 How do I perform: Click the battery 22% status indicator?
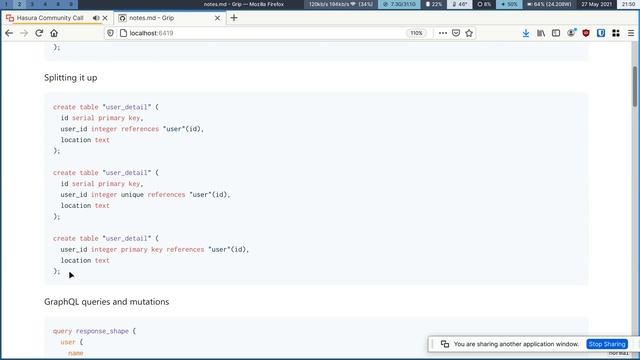(x=434, y=4)
